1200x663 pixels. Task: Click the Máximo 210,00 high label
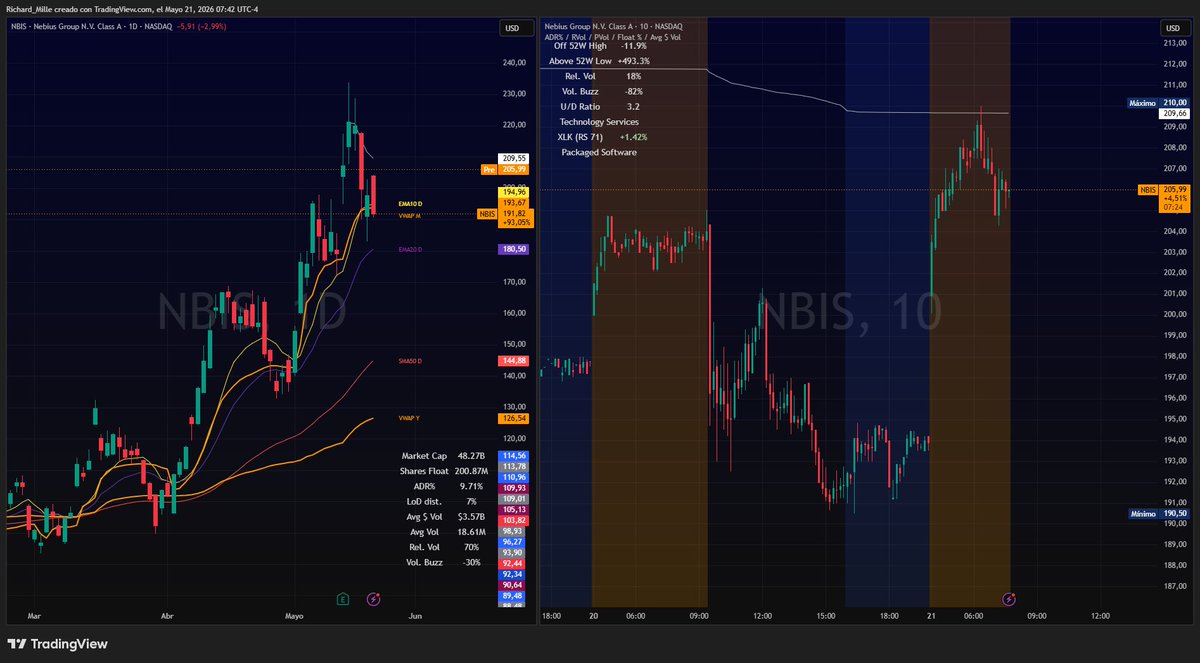(1157, 102)
